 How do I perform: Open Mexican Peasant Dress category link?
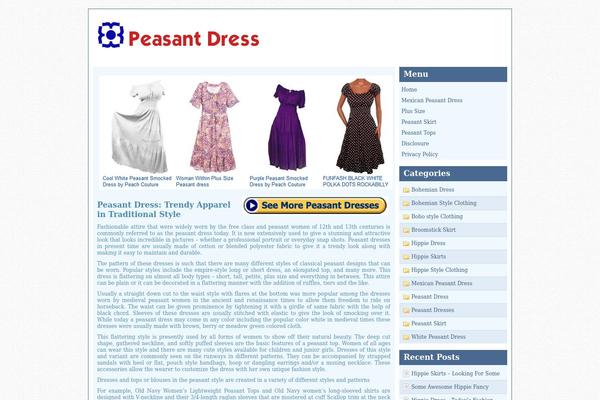pos(442,283)
